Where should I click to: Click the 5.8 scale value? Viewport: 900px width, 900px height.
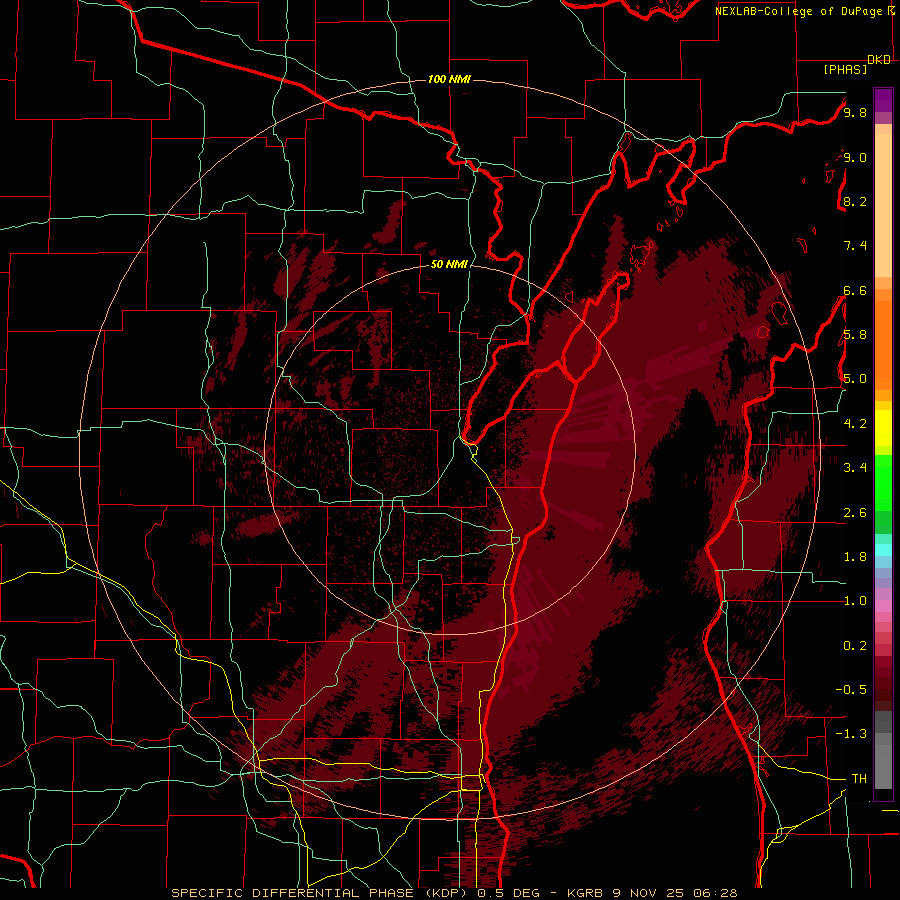pyautogui.click(x=855, y=335)
